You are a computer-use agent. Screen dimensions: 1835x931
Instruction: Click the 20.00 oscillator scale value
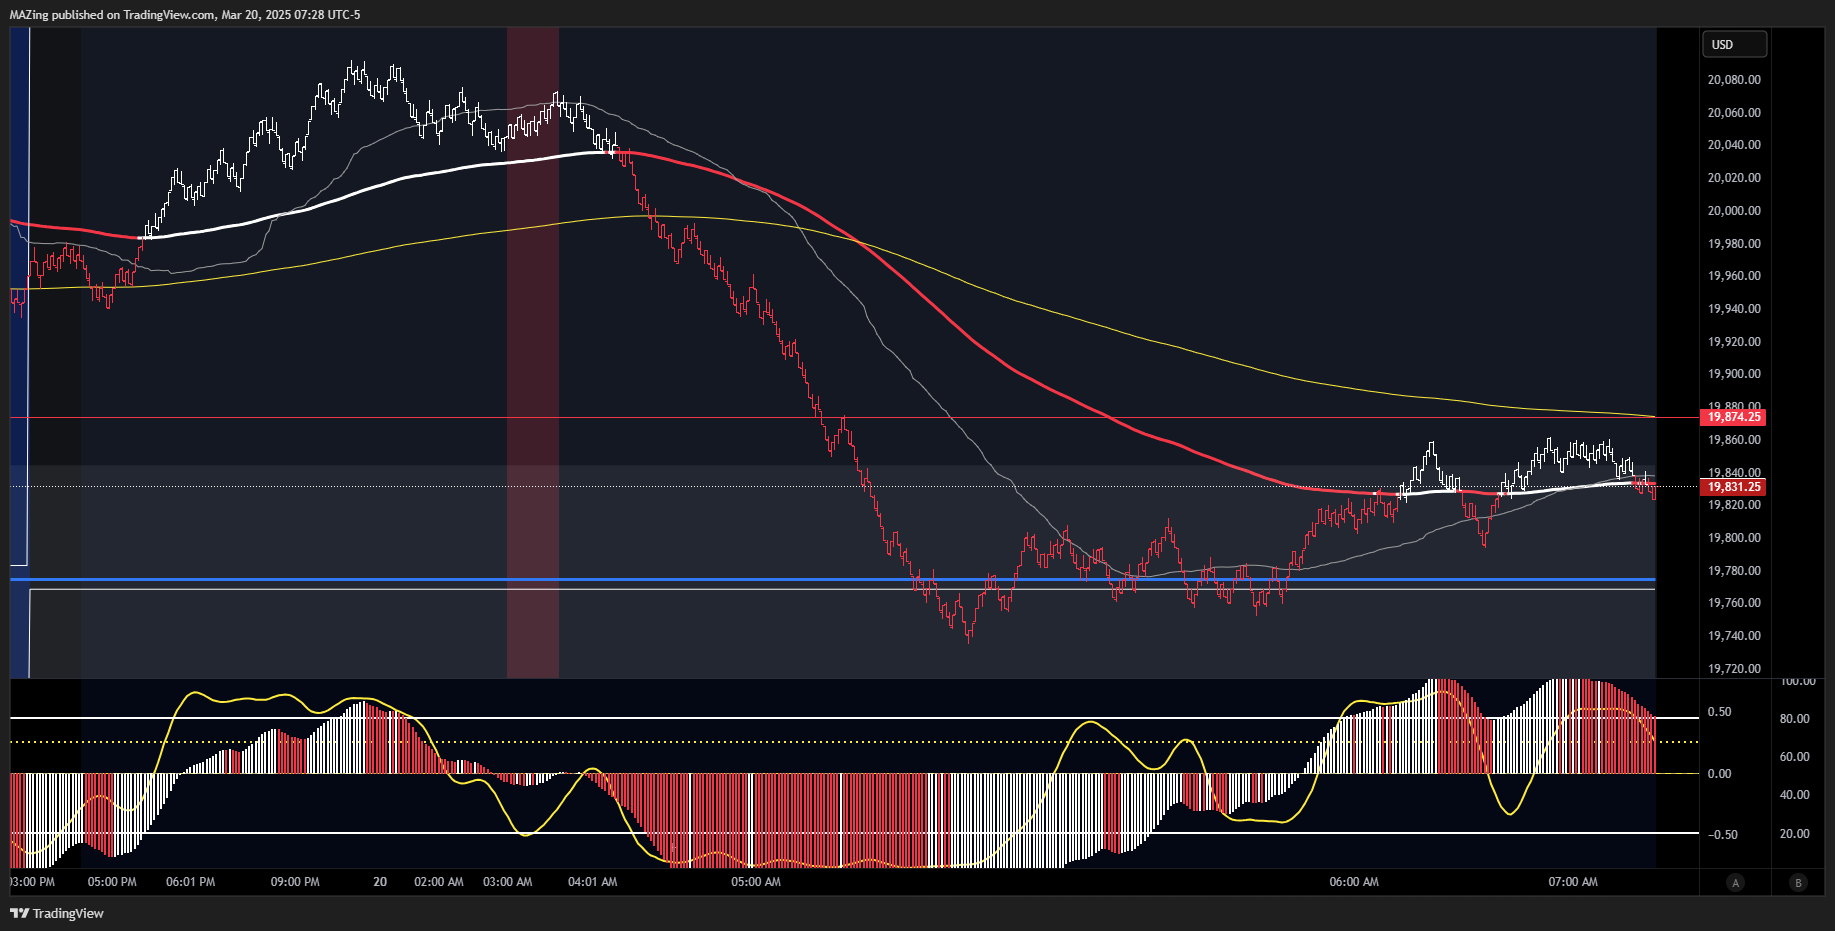pos(1795,834)
